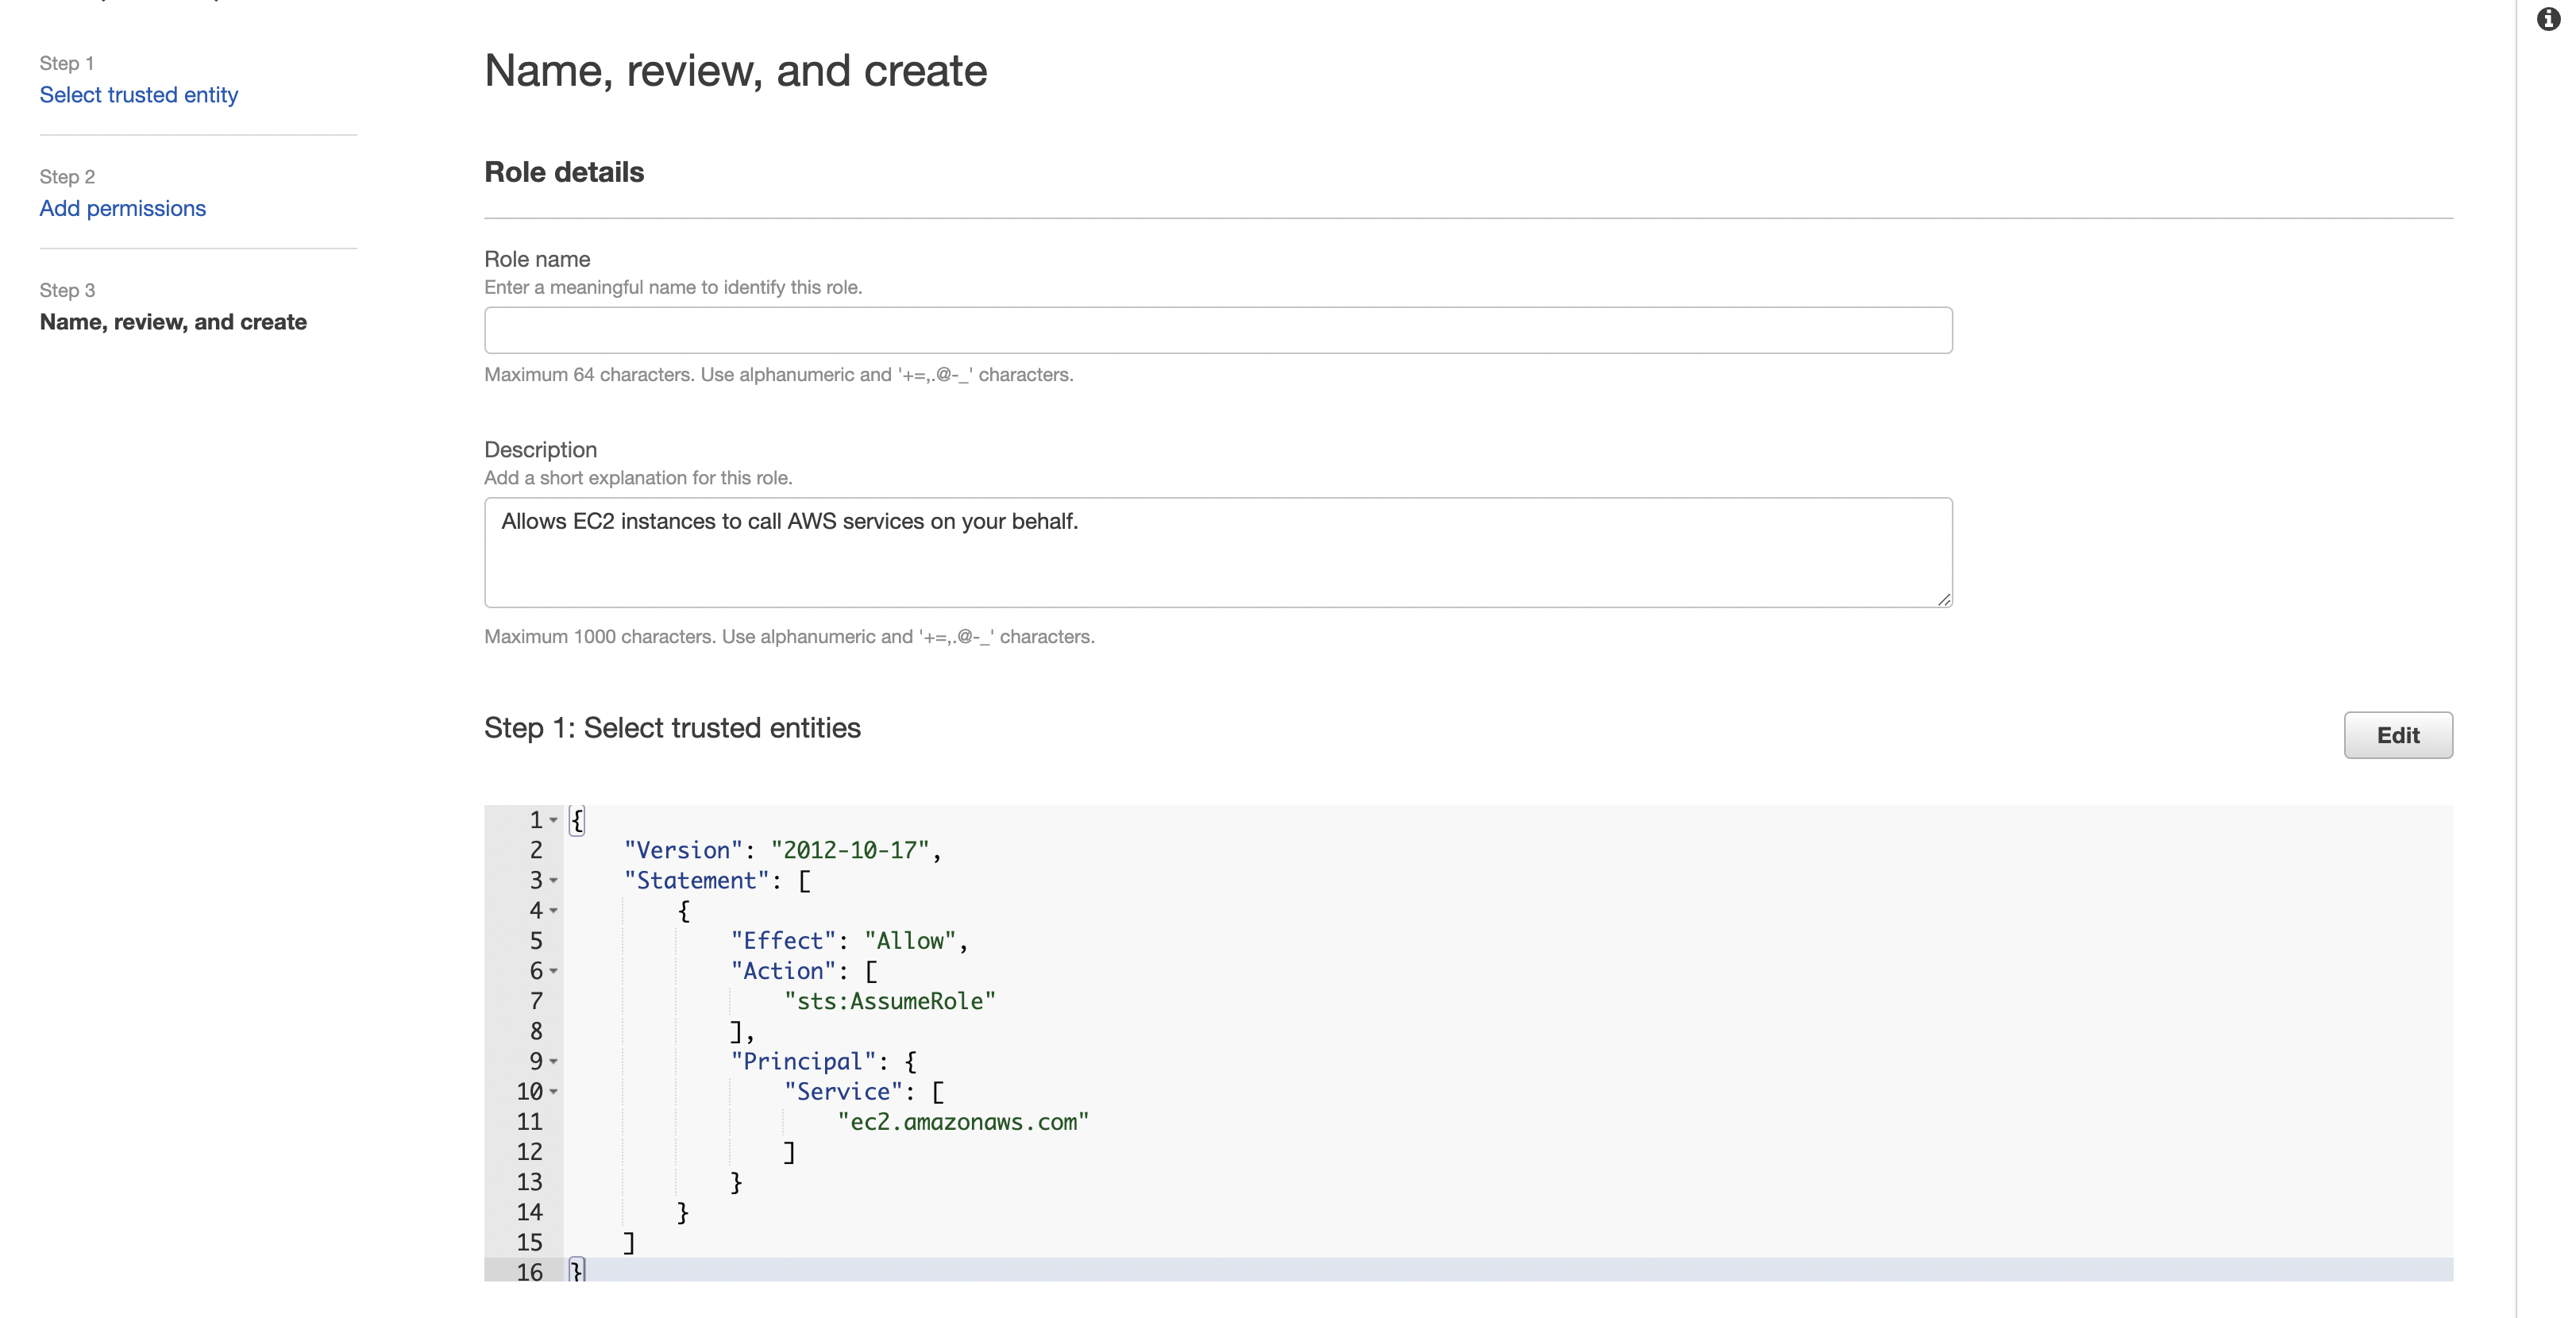Click line number 16 in editor gutter

click(x=529, y=1272)
